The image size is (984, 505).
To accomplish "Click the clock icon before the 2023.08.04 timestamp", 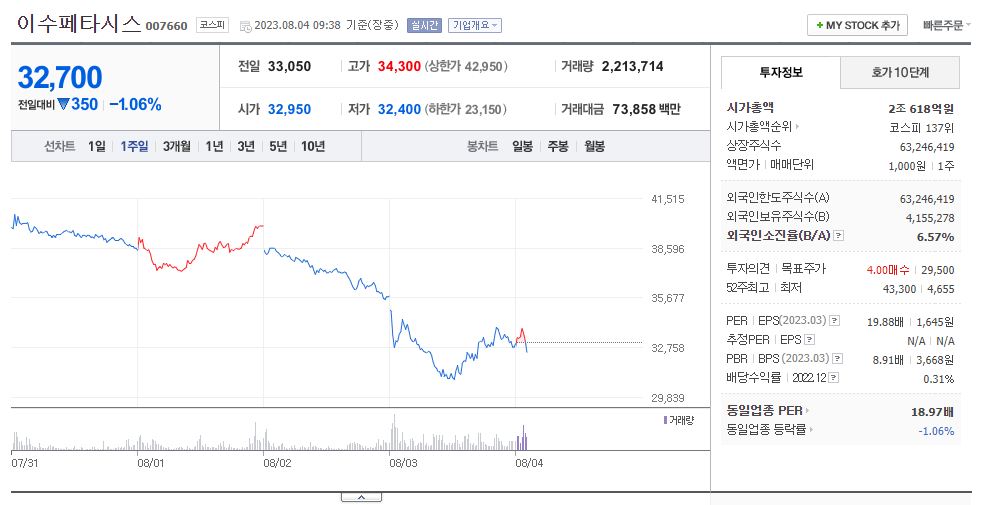I will [x=246, y=26].
